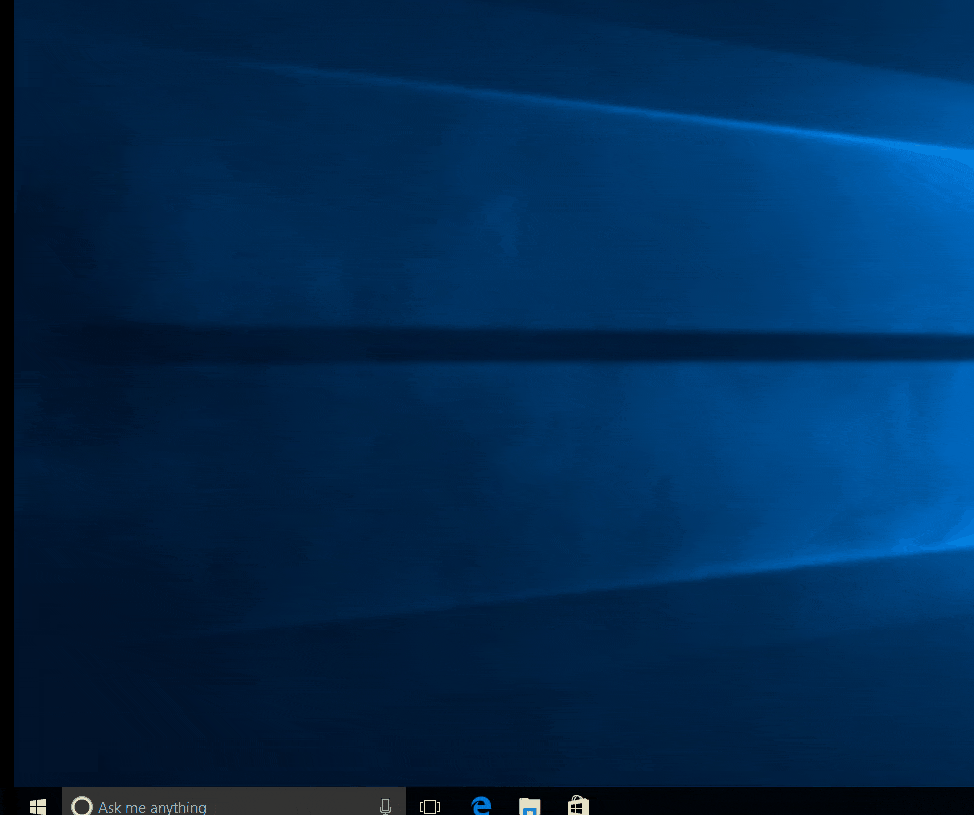974x815 pixels.
Task: Click an empty area of the taskbar
Action: click(x=750, y=806)
